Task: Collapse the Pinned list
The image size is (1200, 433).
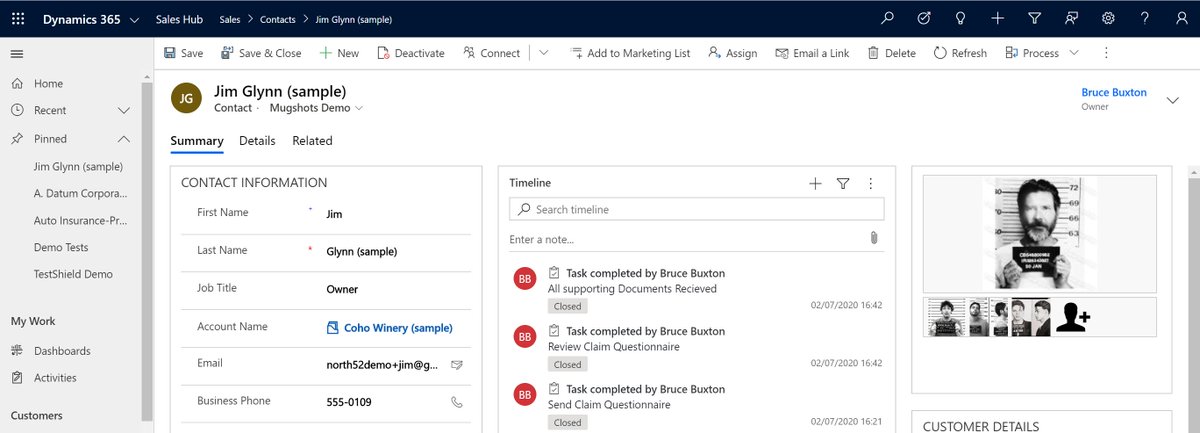Action: click(x=124, y=139)
